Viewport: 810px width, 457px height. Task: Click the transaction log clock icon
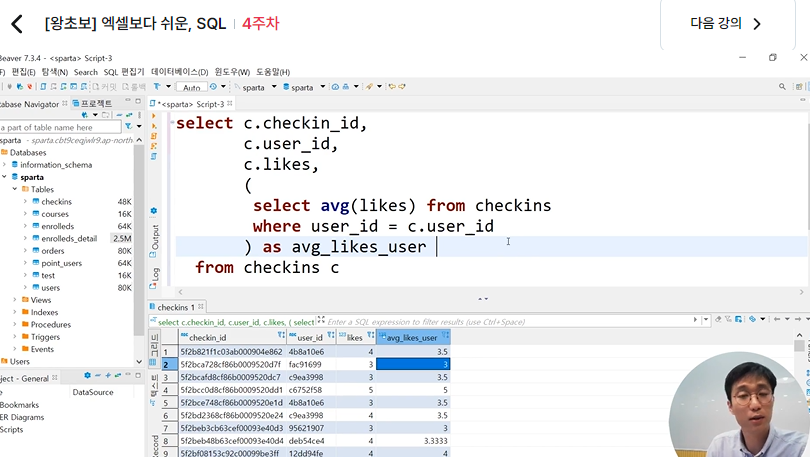[213, 87]
